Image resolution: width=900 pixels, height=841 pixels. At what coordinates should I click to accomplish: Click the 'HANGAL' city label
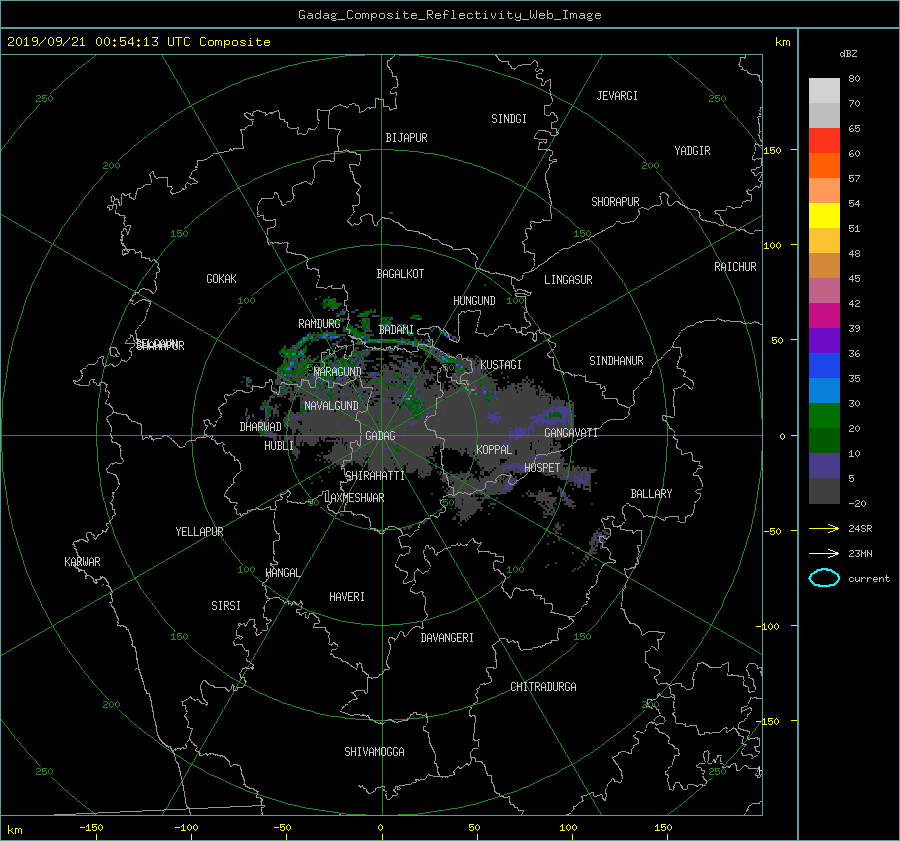coord(282,573)
